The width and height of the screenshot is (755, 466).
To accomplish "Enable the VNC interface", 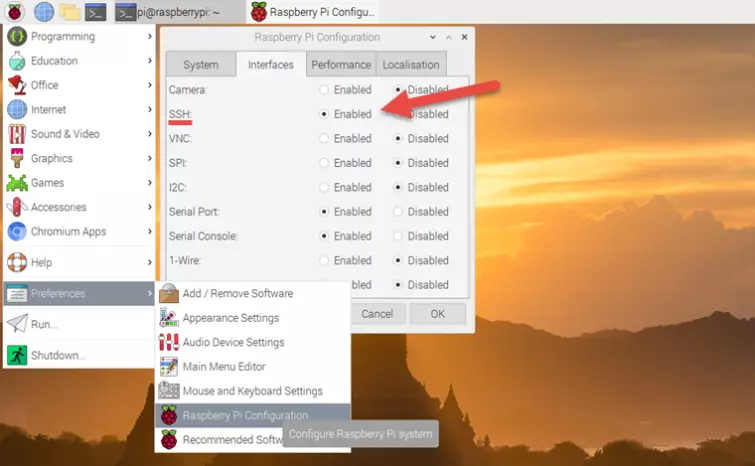I will click(324, 139).
